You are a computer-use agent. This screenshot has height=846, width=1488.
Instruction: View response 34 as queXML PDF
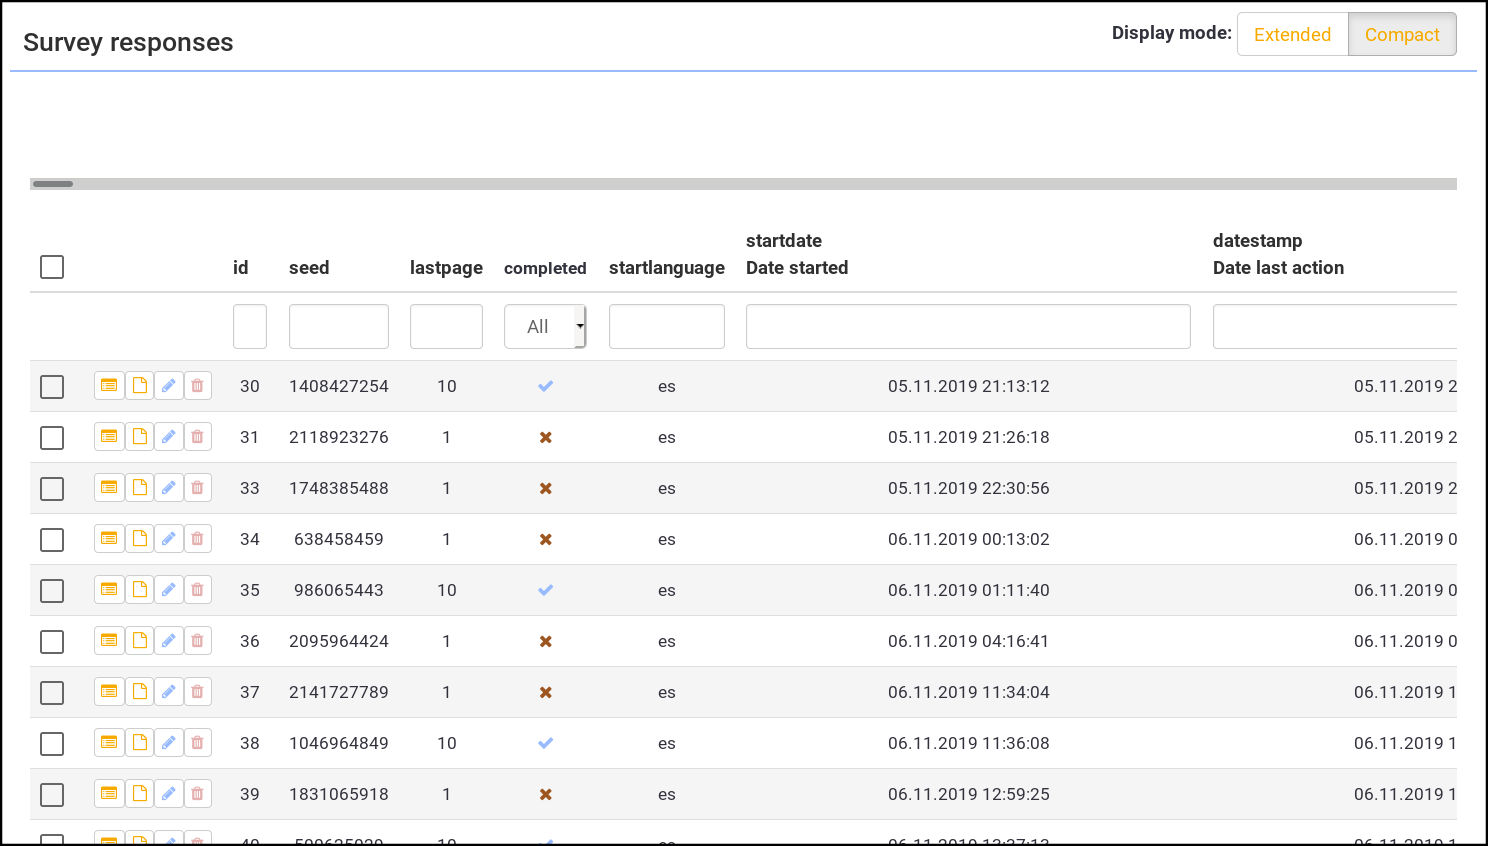click(140, 539)
